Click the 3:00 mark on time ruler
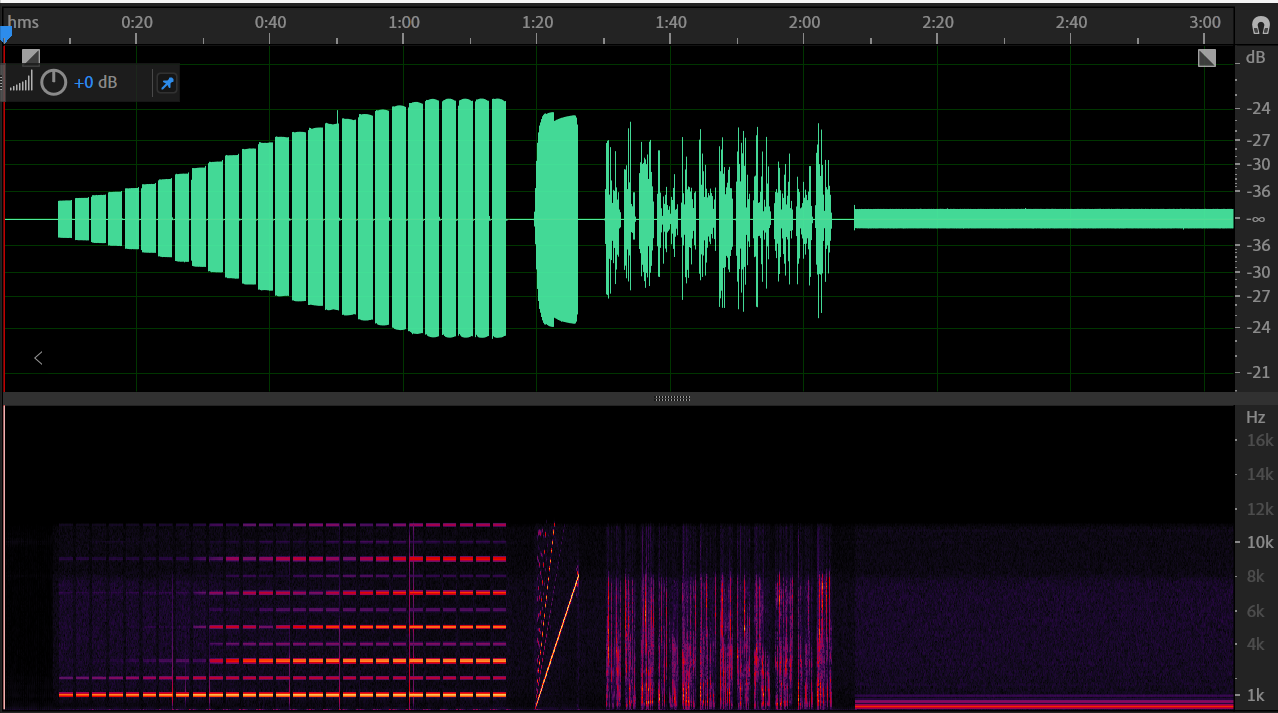 pos(1205,22)
